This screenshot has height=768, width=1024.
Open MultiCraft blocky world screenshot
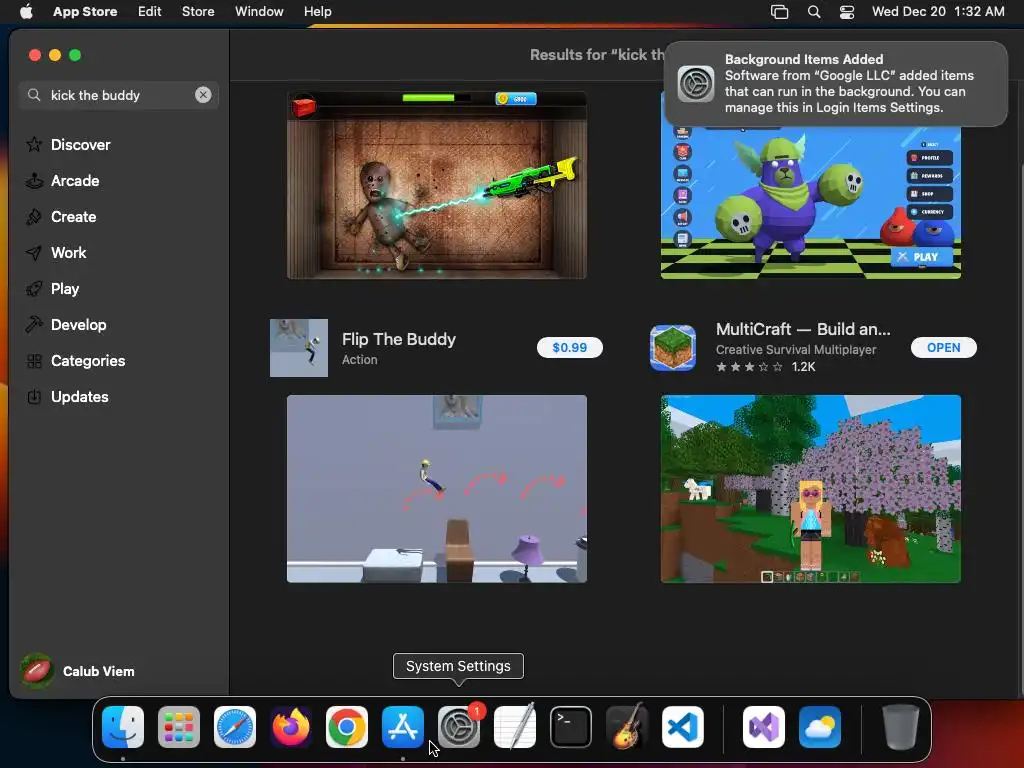tap(810, 488)
